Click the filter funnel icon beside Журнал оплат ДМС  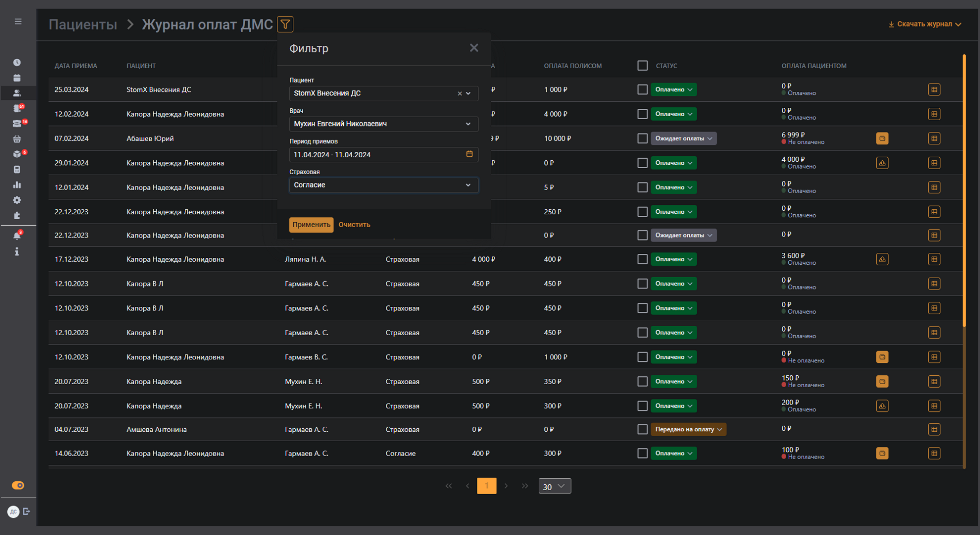286,24
